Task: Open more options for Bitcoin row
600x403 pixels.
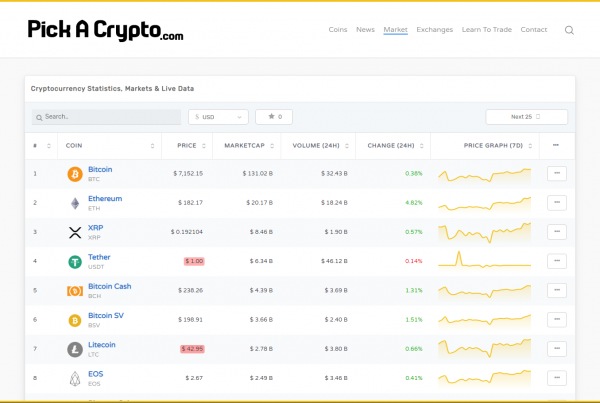Action: point(557,173)
